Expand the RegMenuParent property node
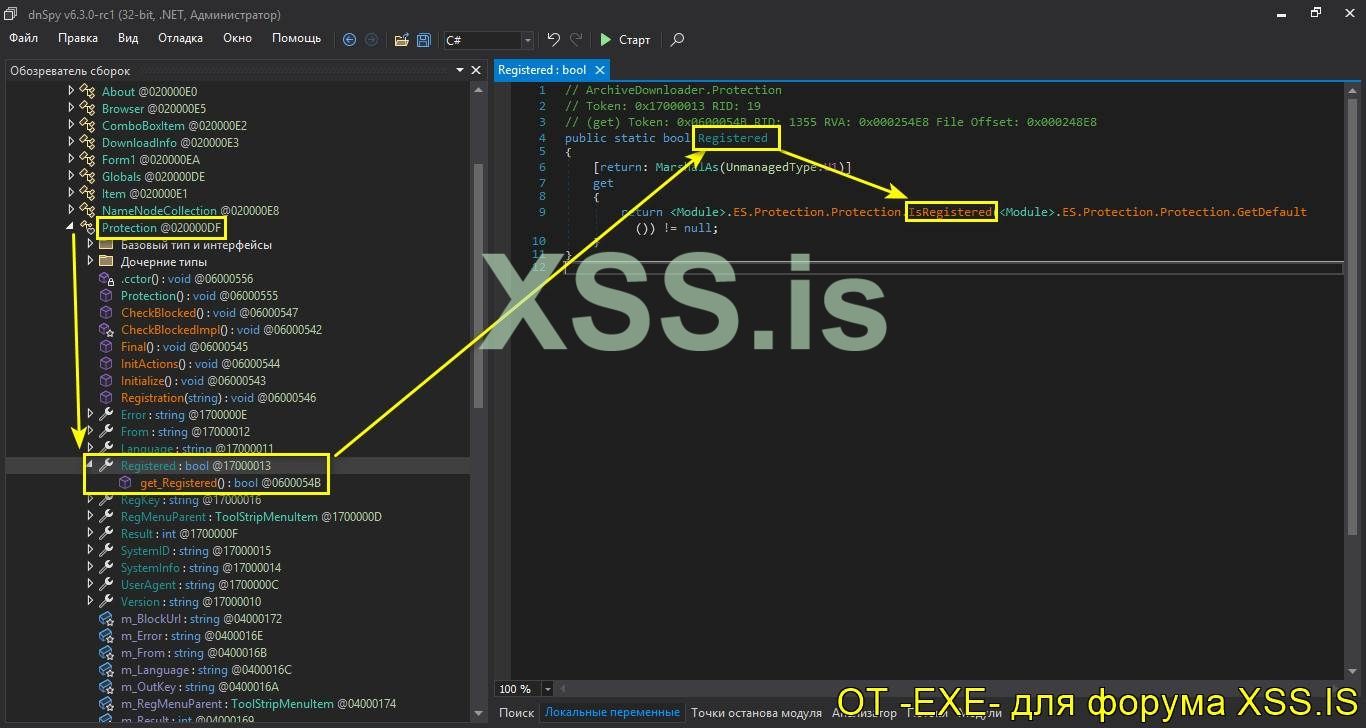 pyautogui.click(x=90, y=516)
